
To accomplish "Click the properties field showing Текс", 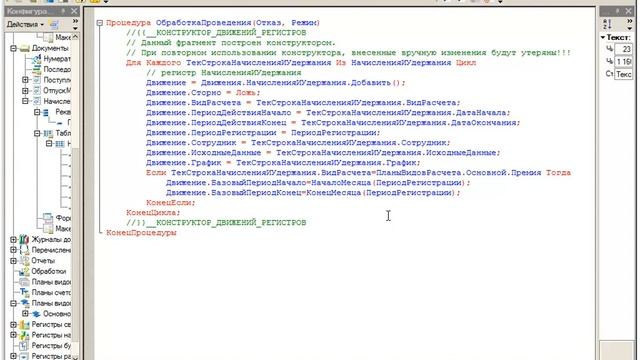I will [x=623, y=74].
